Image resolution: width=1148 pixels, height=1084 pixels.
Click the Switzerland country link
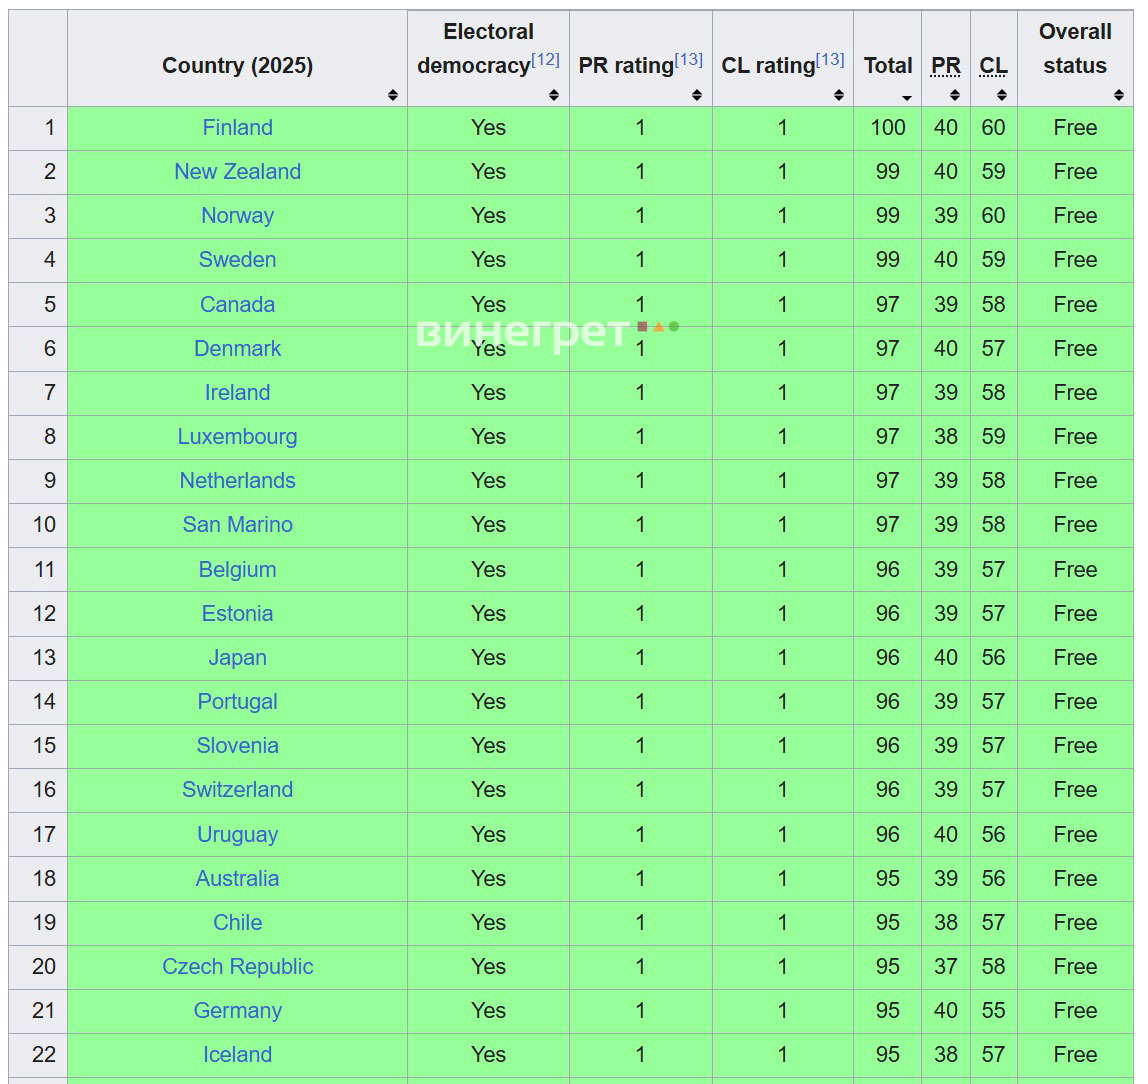[x=237, y=790]
